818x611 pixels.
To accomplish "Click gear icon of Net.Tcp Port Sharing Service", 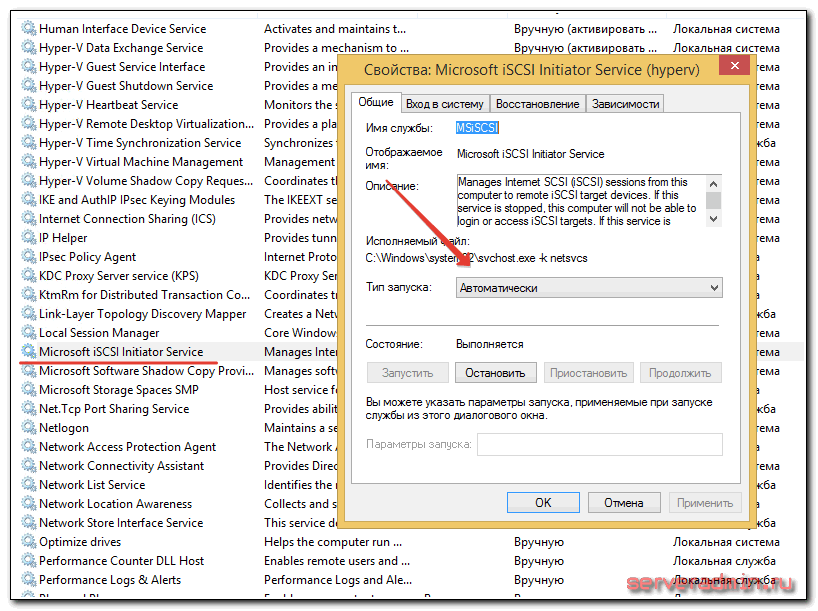I will point(28,409).
